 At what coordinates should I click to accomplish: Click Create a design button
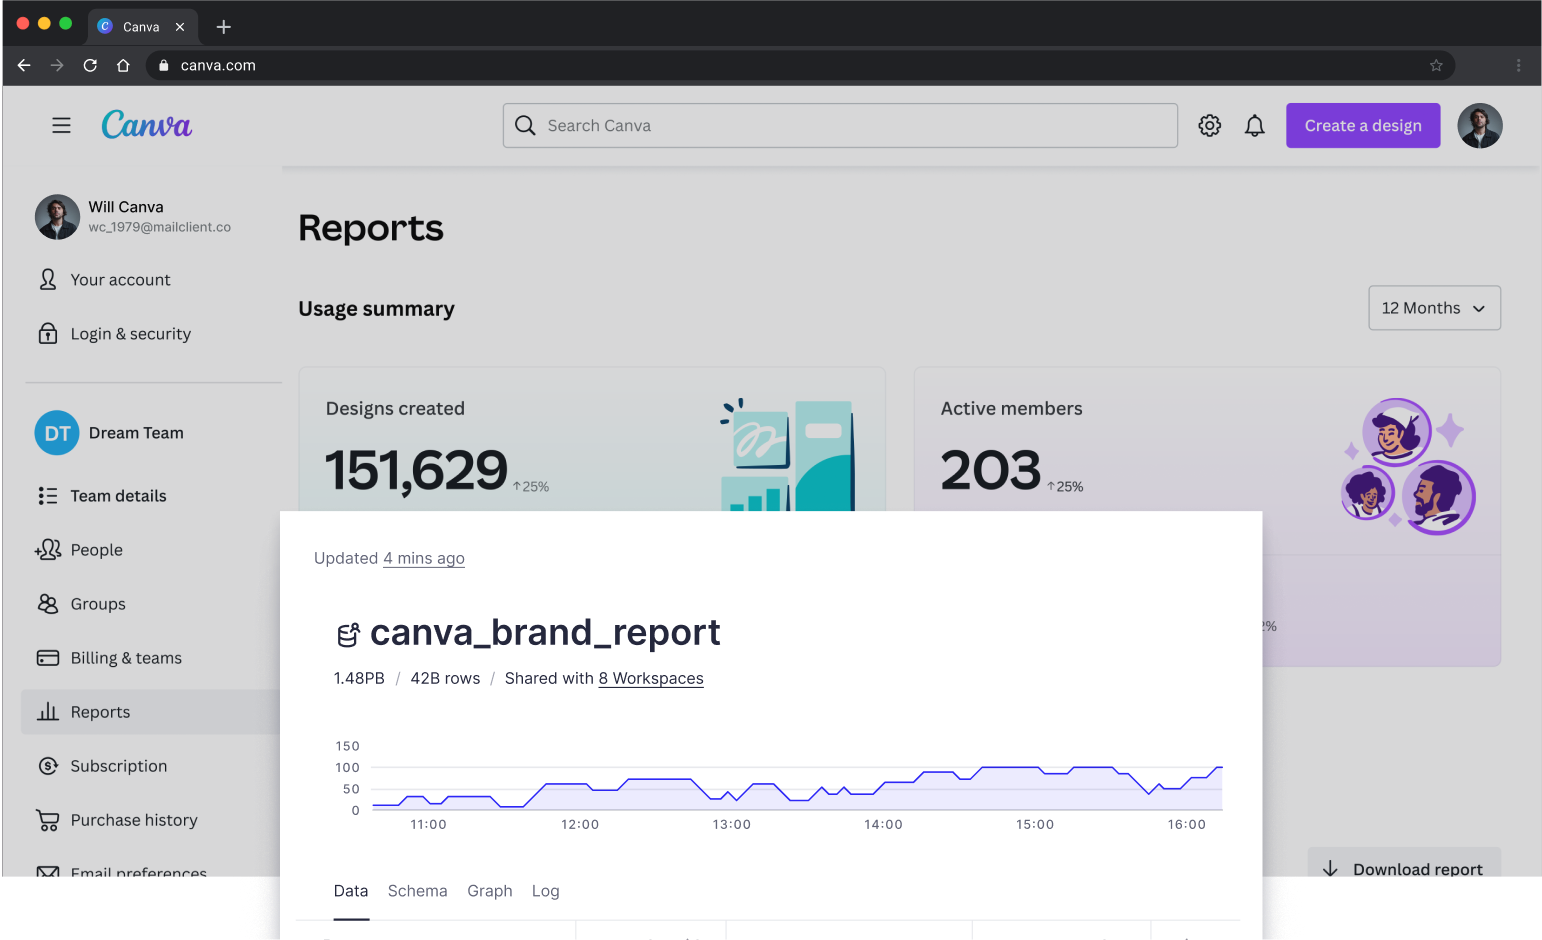pyautogui.click(x=1362, y=125)
